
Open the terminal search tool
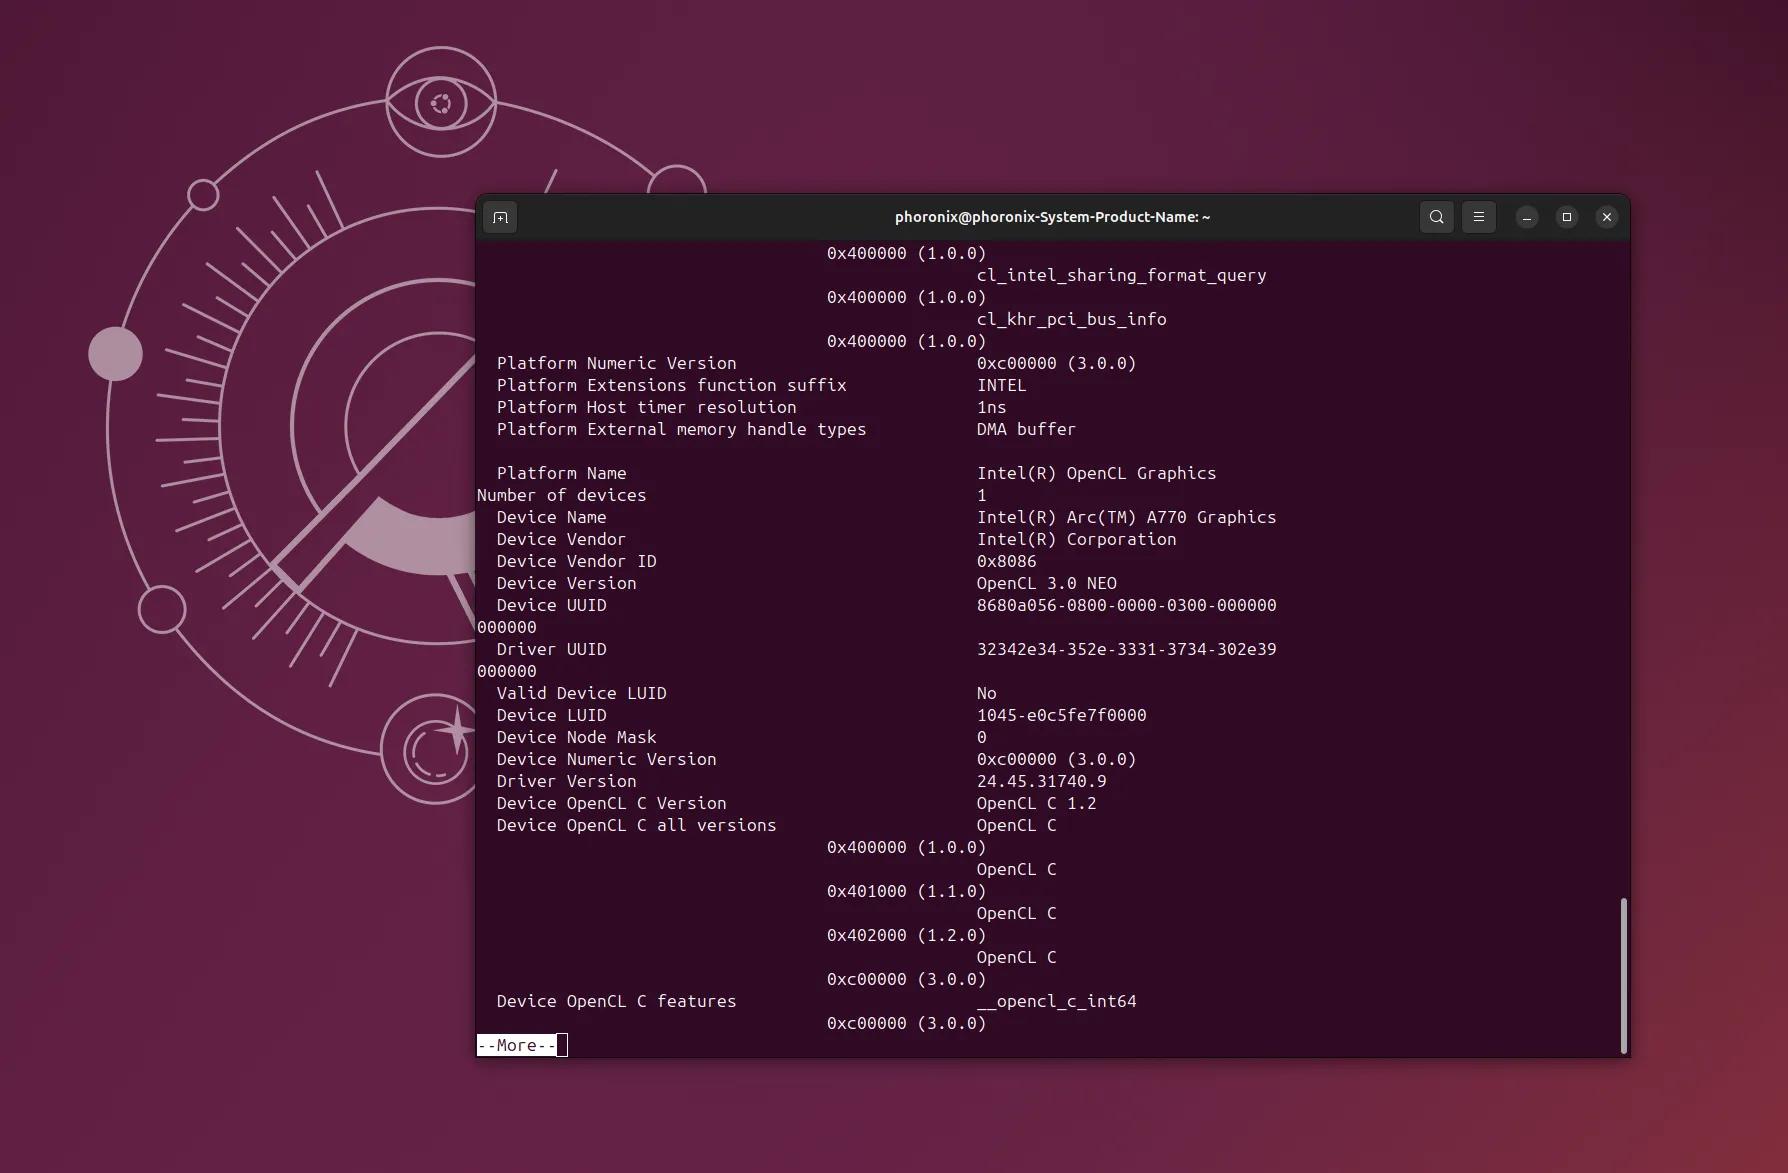click(x=1436, y=217)
